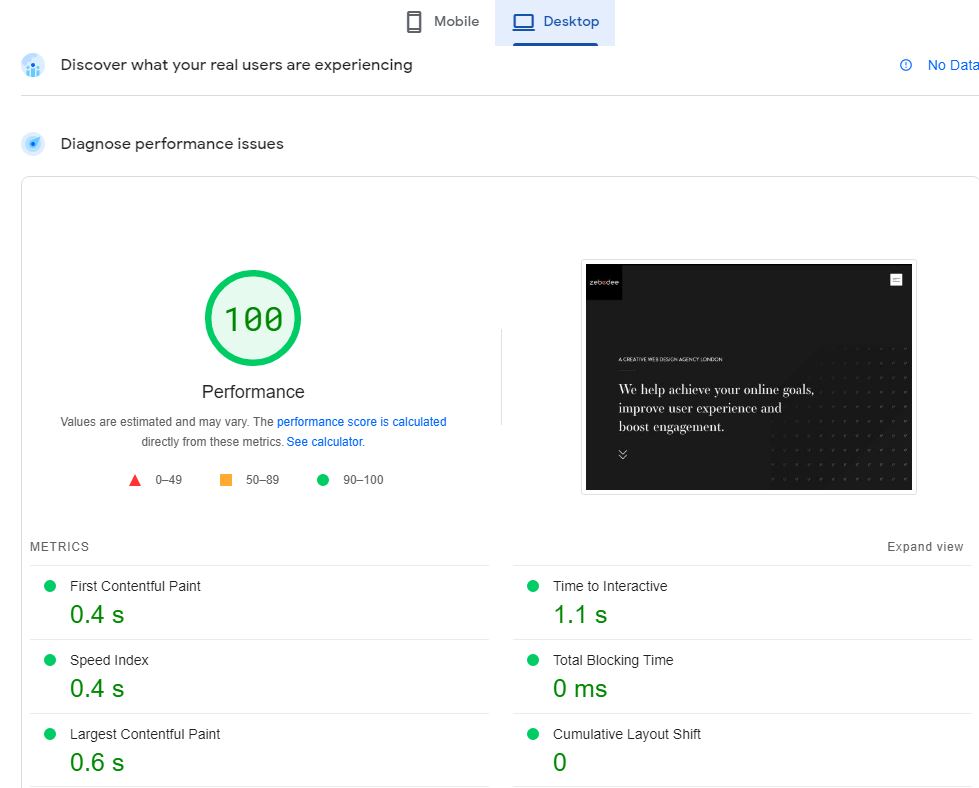
Task: Click the Speed Index label
Action: (x=109, y=660)
